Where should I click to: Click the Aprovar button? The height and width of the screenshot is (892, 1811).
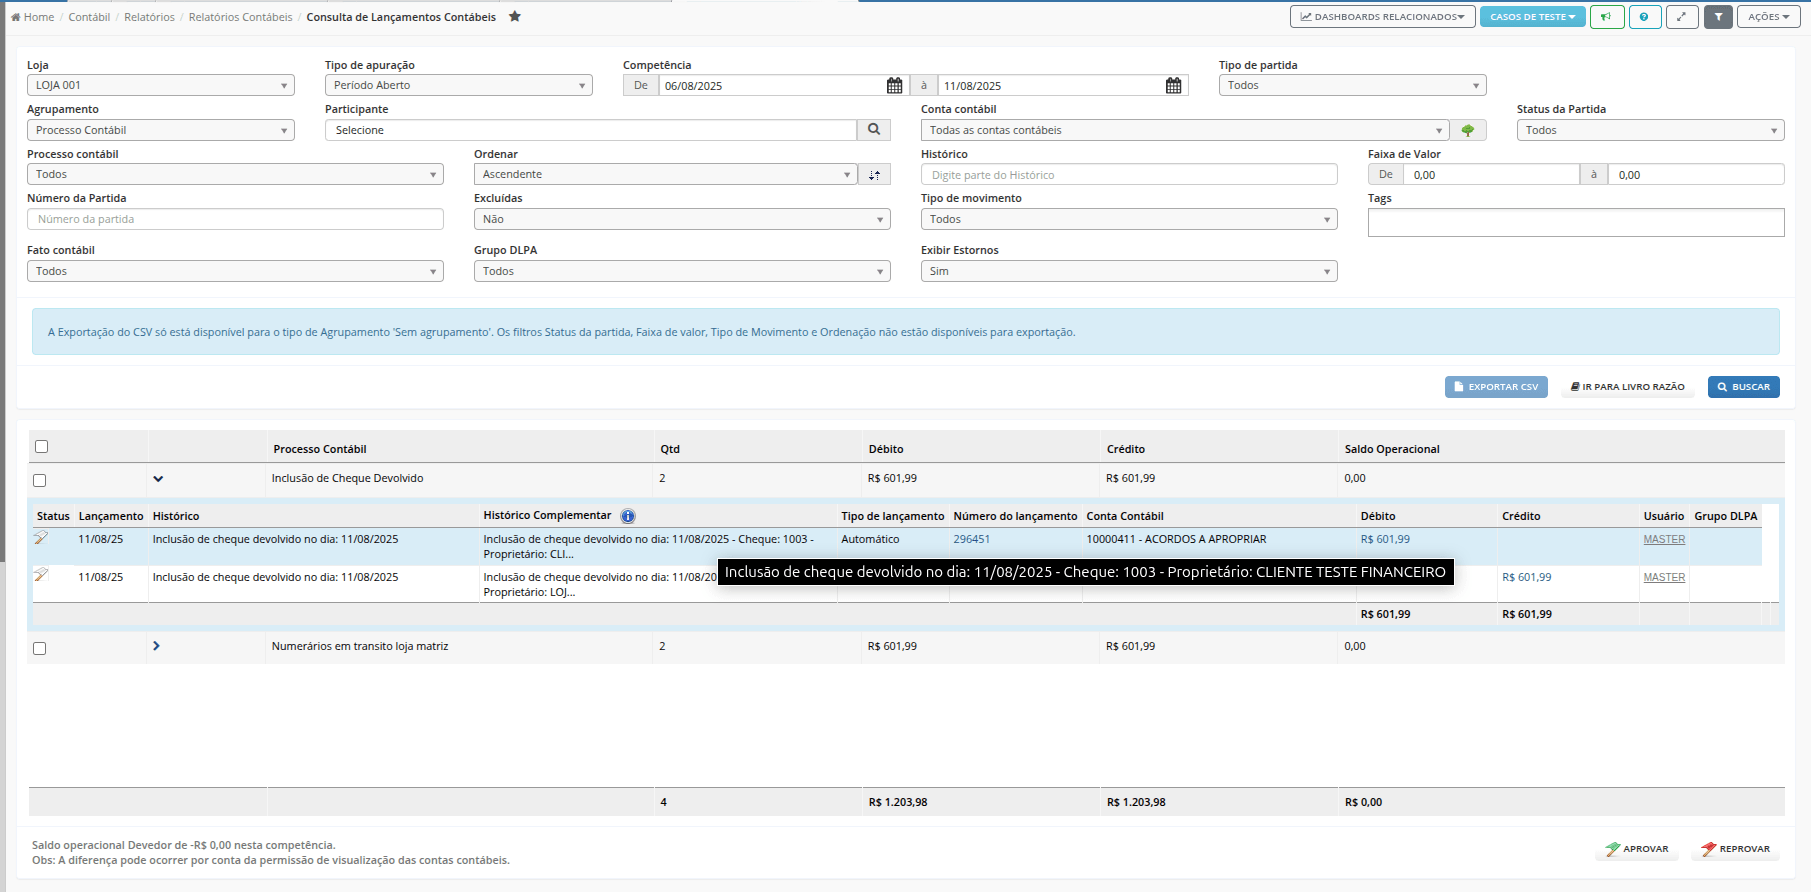pyautogui.click(x=1637, y=849)
